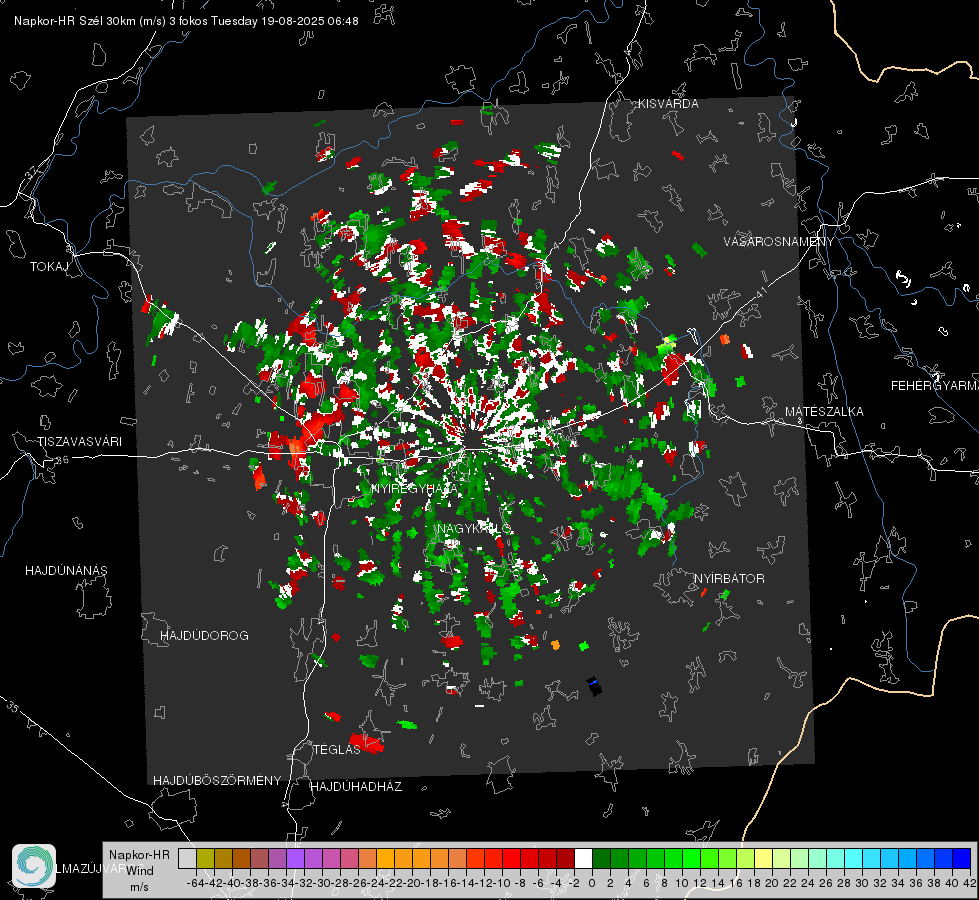The image size is (979, 900).
Task: Click the '-64' legend value
Action: [195, 883]
